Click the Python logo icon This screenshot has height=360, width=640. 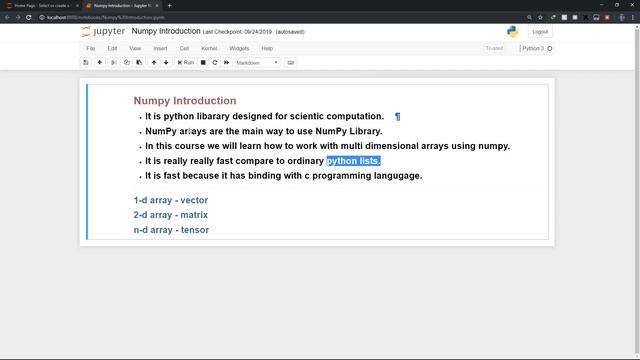[513, 32]
